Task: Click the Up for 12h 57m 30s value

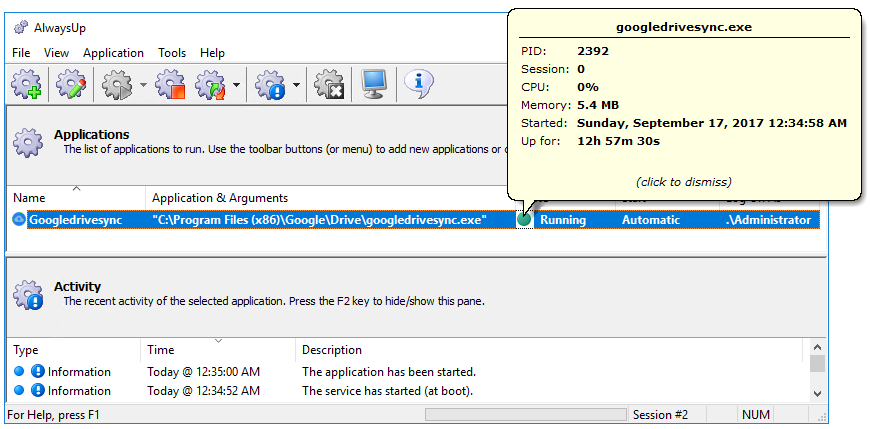Action: [x=619, y=141]
